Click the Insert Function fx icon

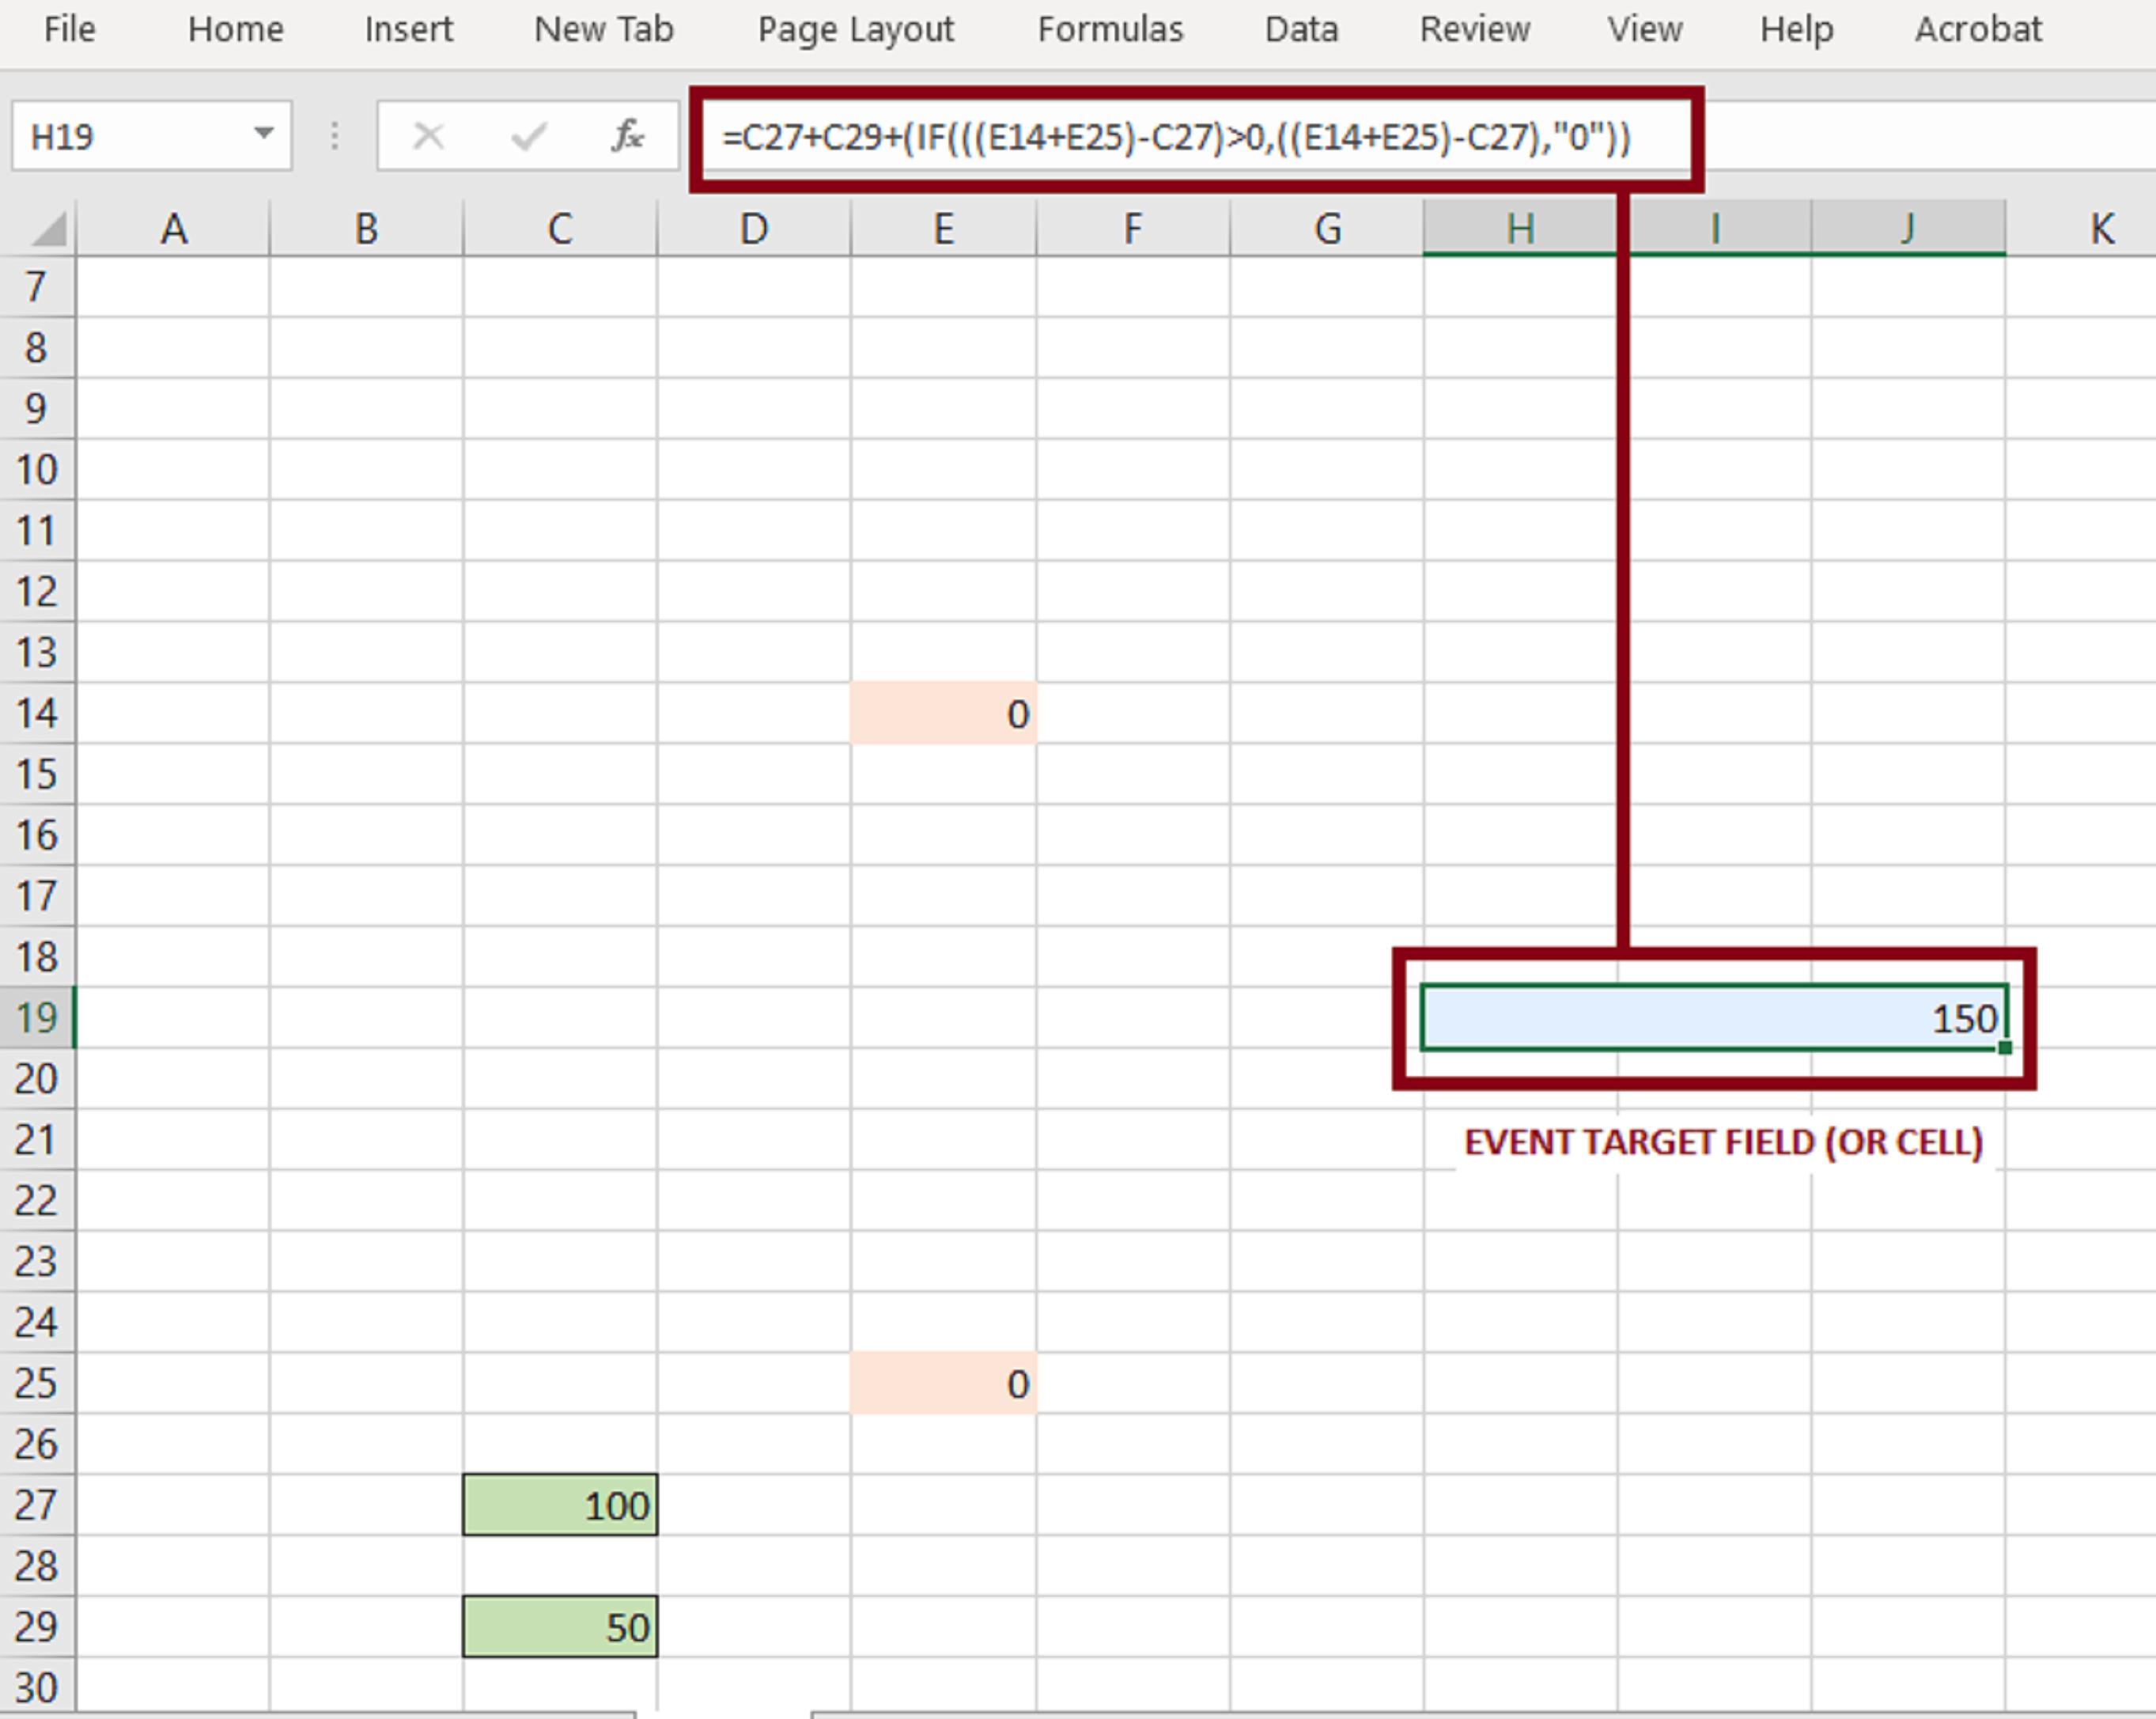[628, 136]
